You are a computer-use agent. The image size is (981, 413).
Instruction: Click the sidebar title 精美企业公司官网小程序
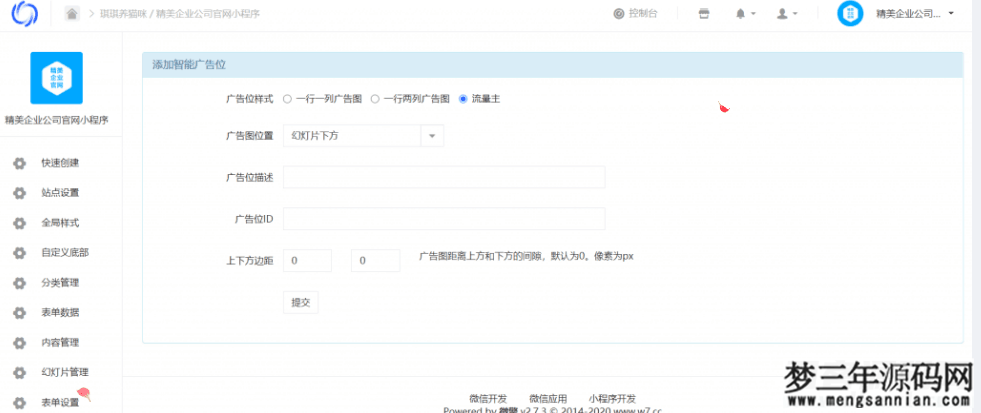click(x=57, y=121)
